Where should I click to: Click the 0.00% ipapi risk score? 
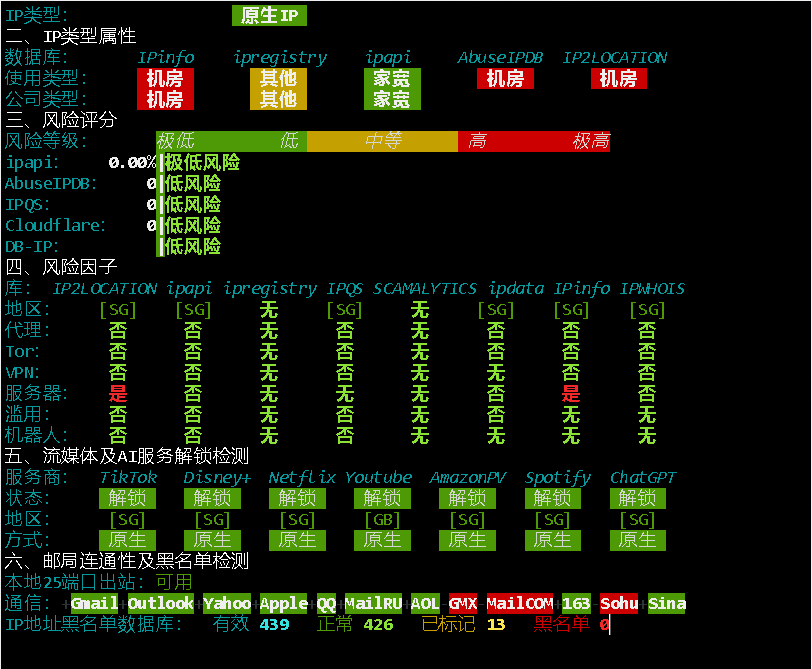coord(131,162)
